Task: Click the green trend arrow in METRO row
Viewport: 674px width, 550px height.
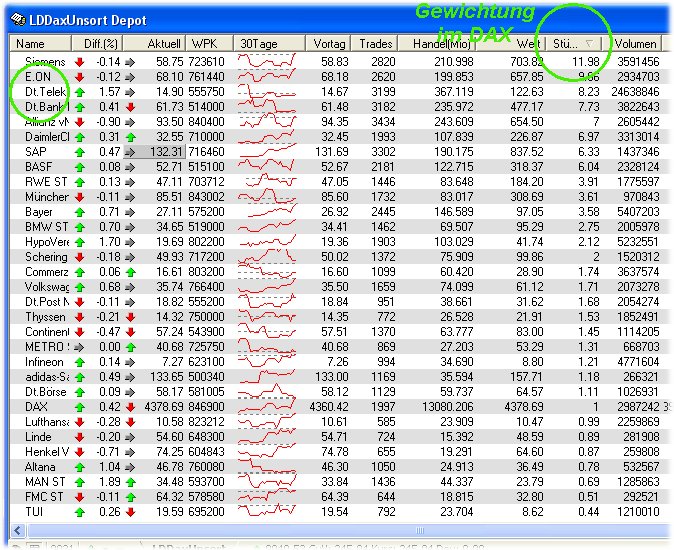Action: click(131, 347)
